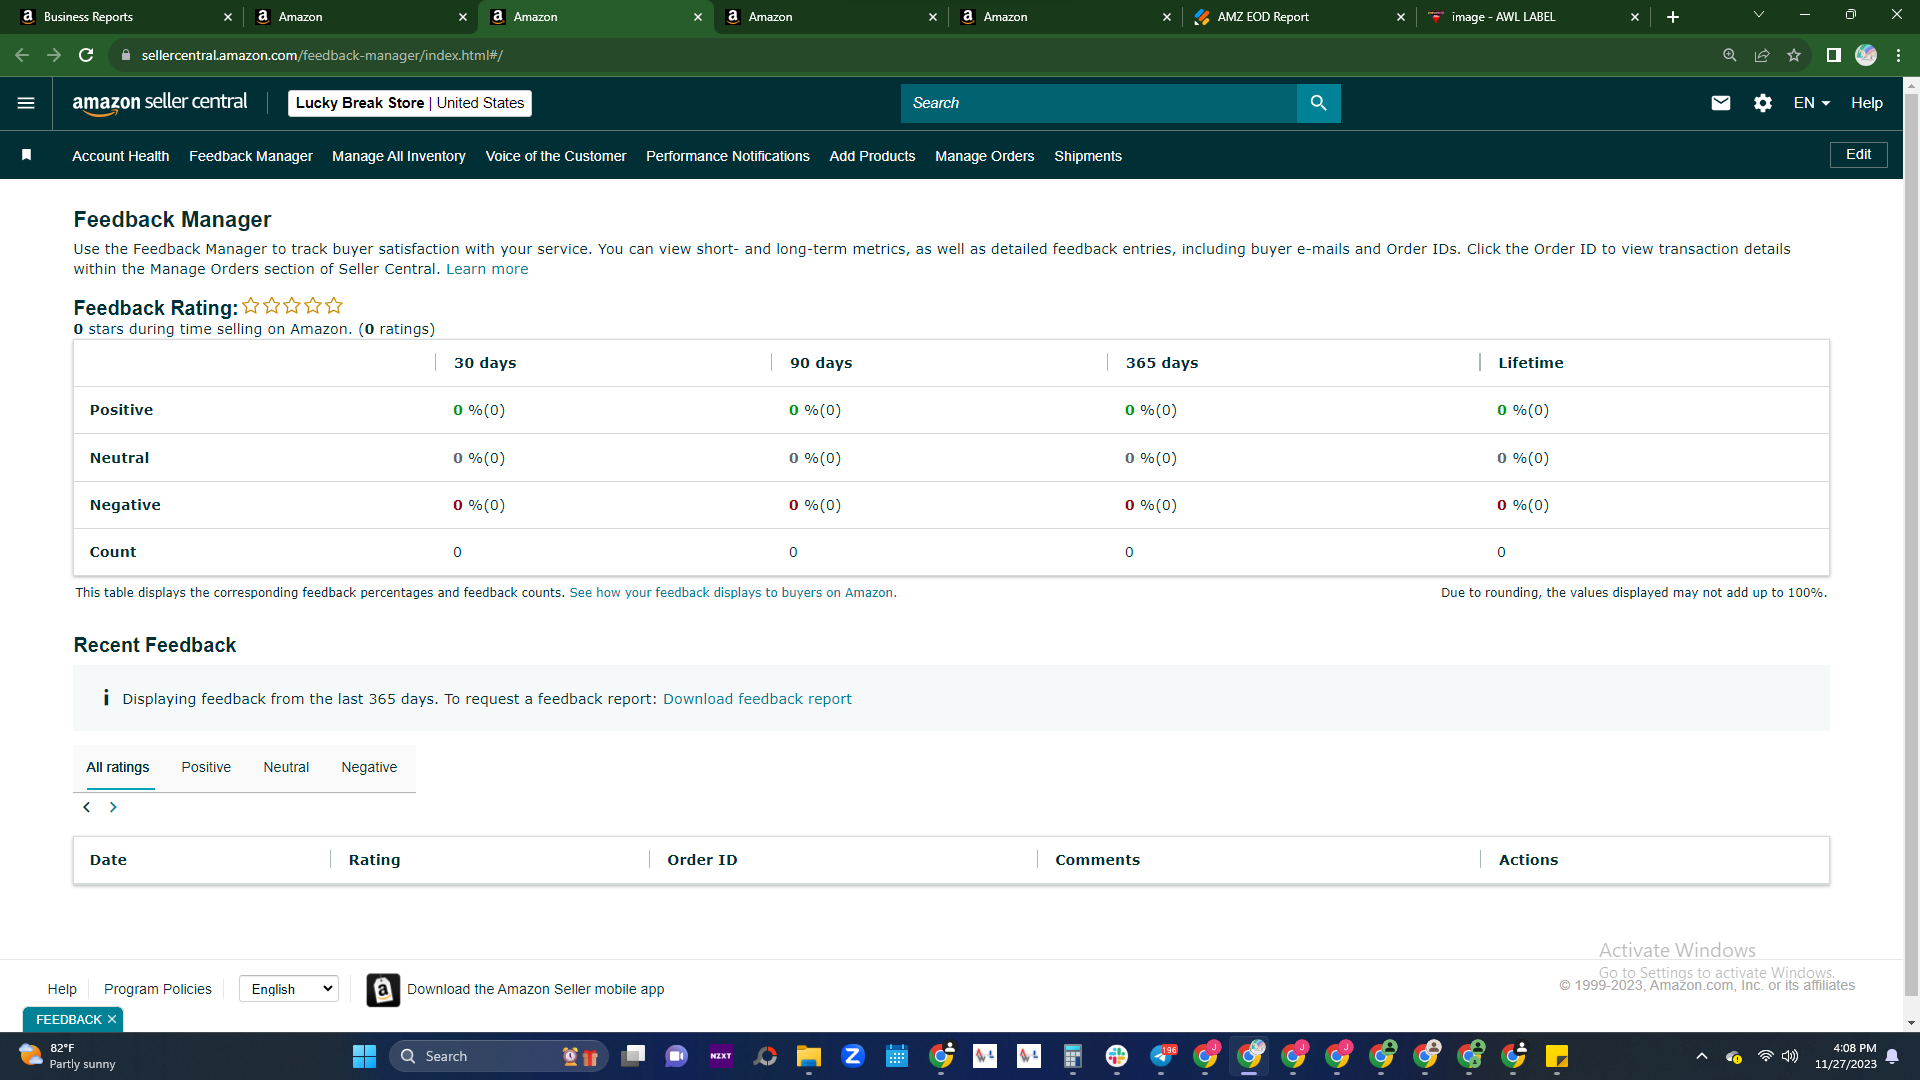Viewport: 1920px width, 1080px height.
Task: Share this page icon in address bar
Action: [x=1762, y=55]
